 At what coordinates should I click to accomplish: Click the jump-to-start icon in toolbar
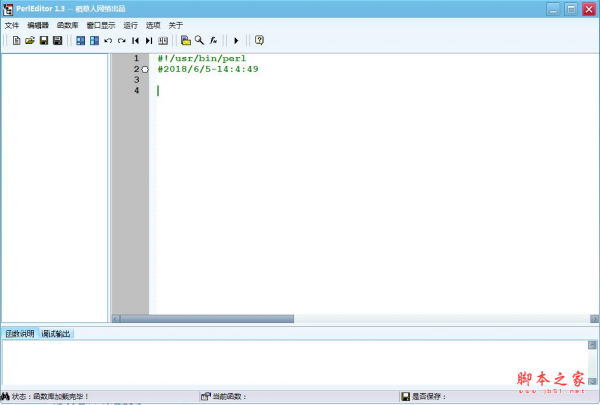point(135,40)
